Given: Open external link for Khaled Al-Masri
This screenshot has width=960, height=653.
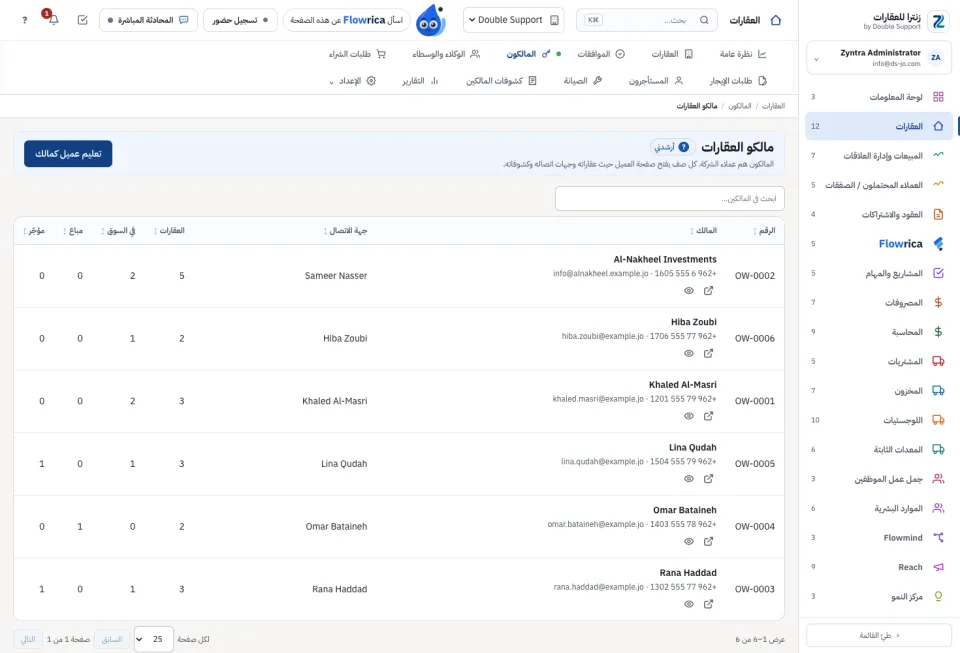Looking at the screenshot, I should (x=708, y=416).
